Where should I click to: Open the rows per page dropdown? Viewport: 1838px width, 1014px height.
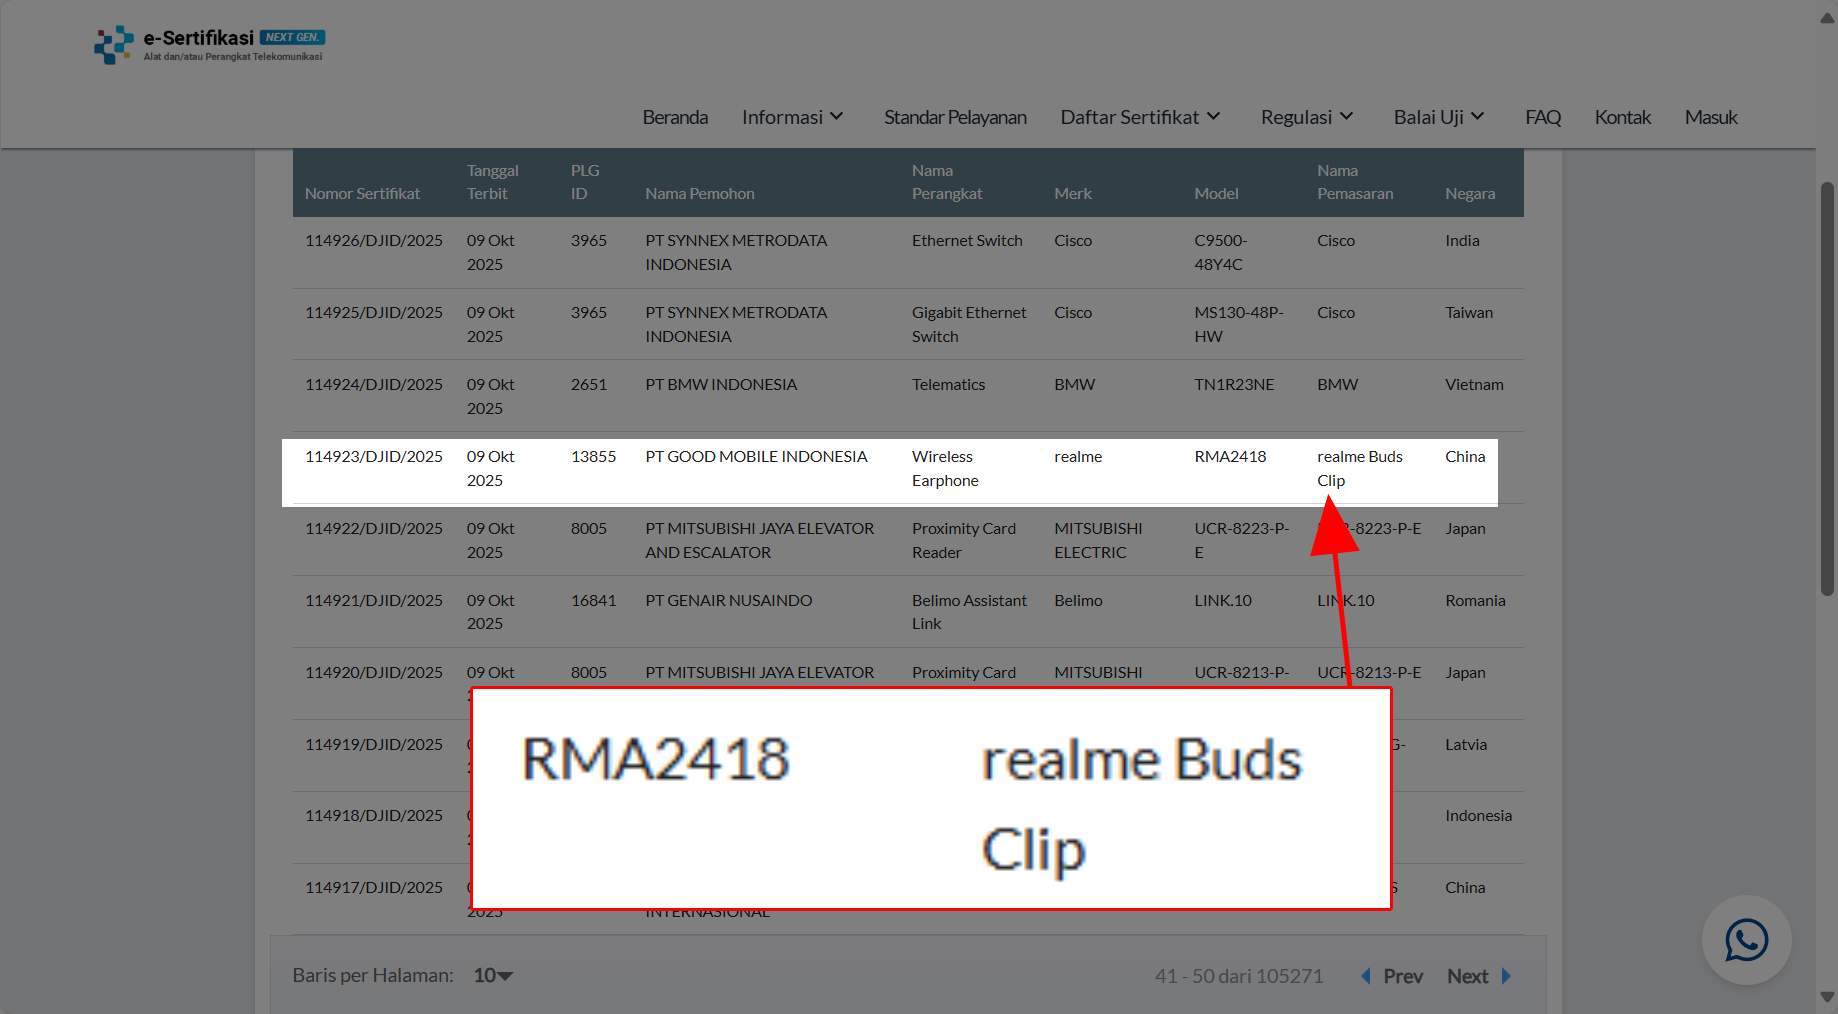pos(493,975)
